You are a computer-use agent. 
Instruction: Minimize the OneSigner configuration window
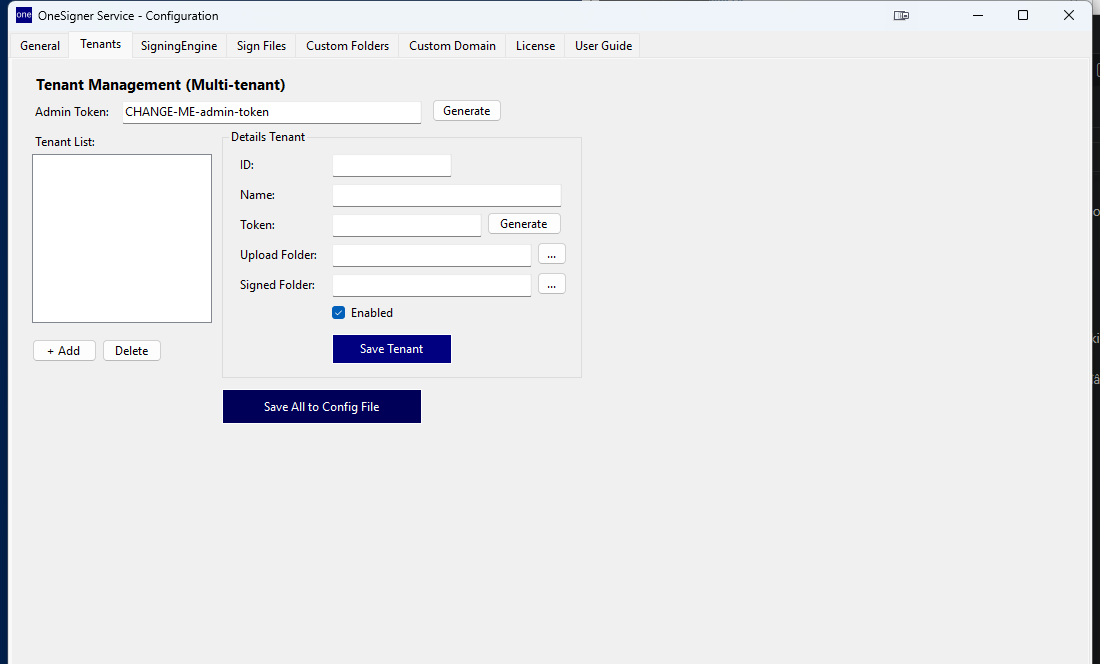point(978,15)
